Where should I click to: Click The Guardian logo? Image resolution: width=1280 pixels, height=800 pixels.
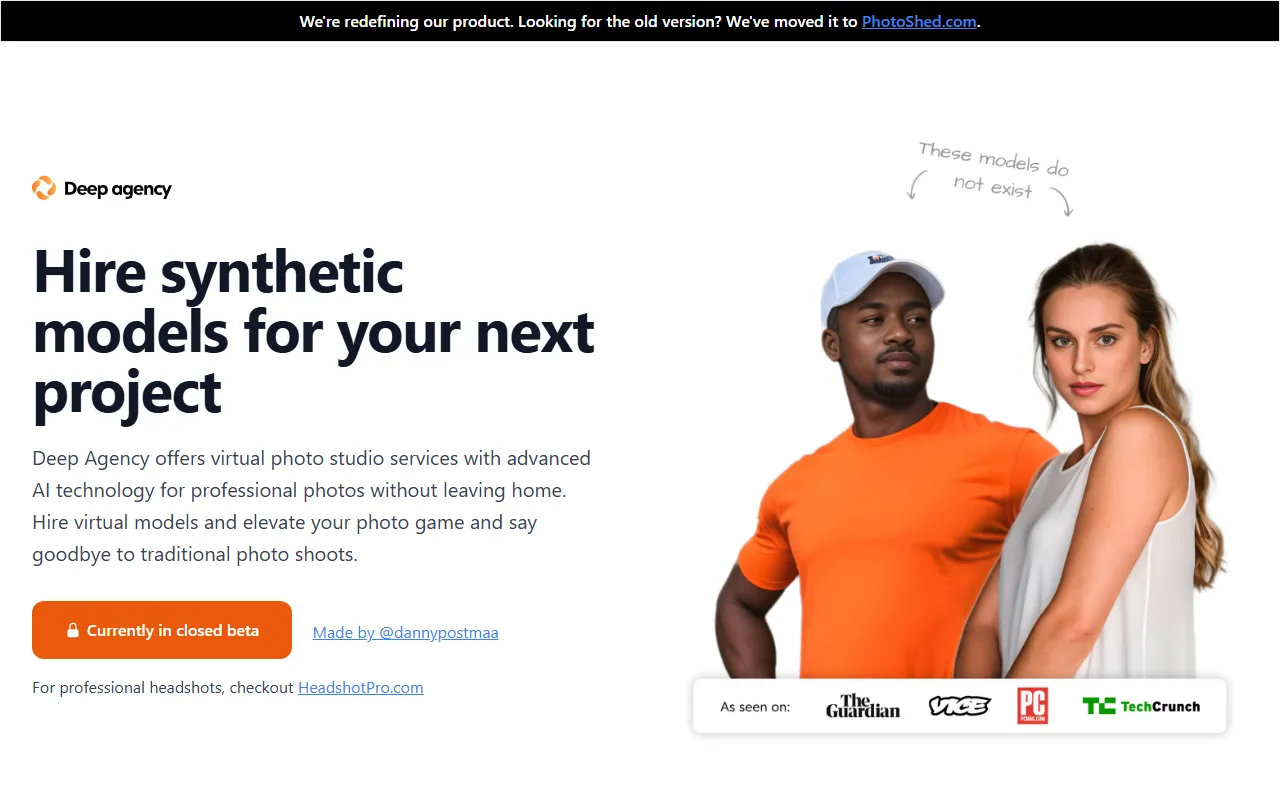(863, 706)
